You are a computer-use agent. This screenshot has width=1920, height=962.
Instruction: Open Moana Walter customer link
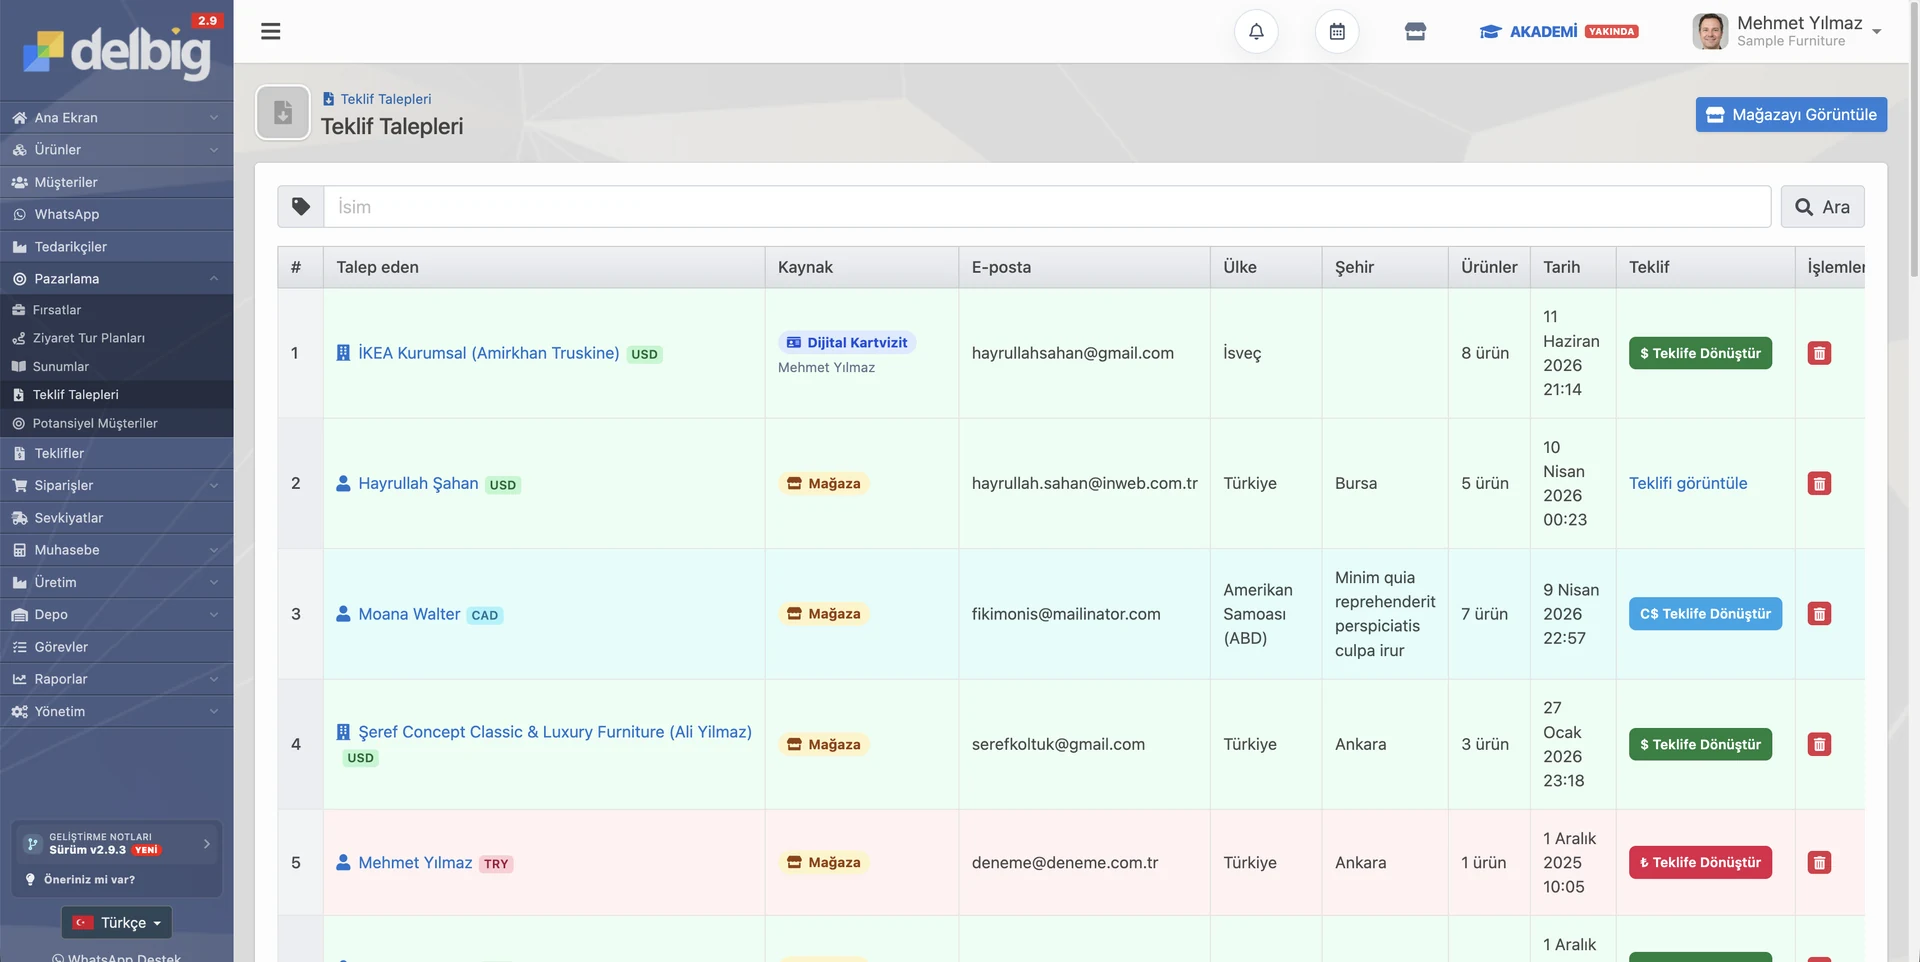click(x=409, y=614)
